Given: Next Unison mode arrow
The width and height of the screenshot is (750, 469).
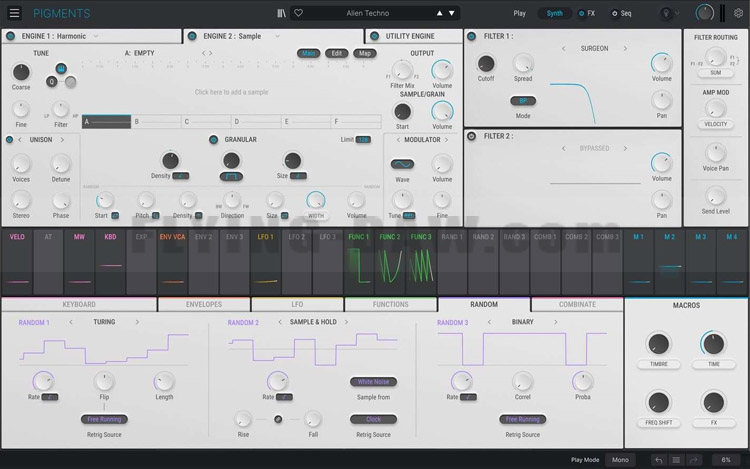Looking at the screenshot, I should coord(62,140).
